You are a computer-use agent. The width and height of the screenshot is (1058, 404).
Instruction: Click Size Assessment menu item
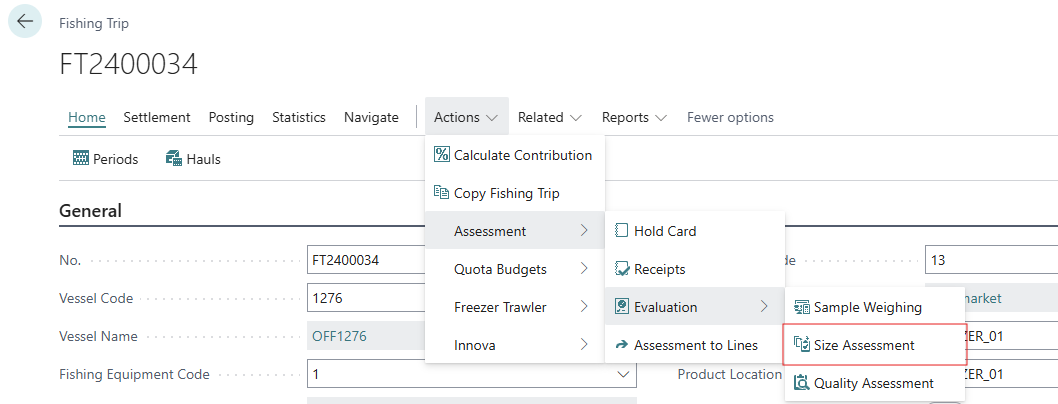pyautogui.click(x=864, y=345)
